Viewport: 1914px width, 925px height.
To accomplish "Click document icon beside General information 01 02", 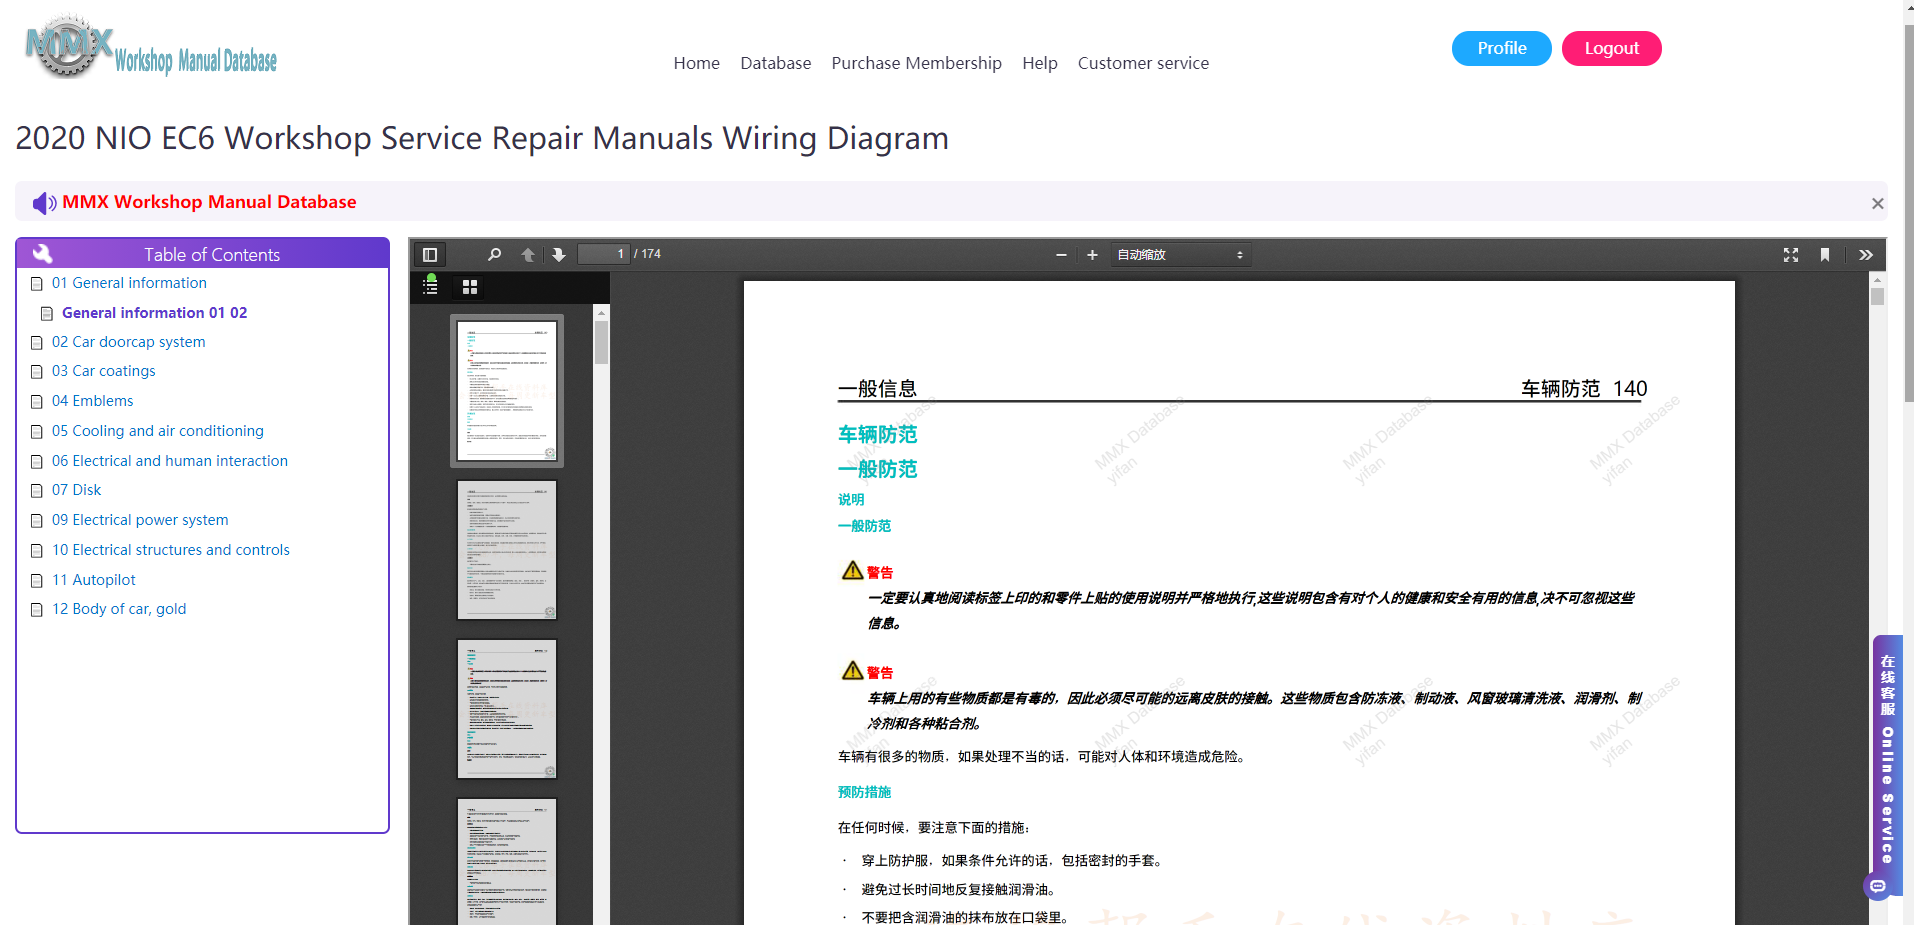I will pos(47,314).
